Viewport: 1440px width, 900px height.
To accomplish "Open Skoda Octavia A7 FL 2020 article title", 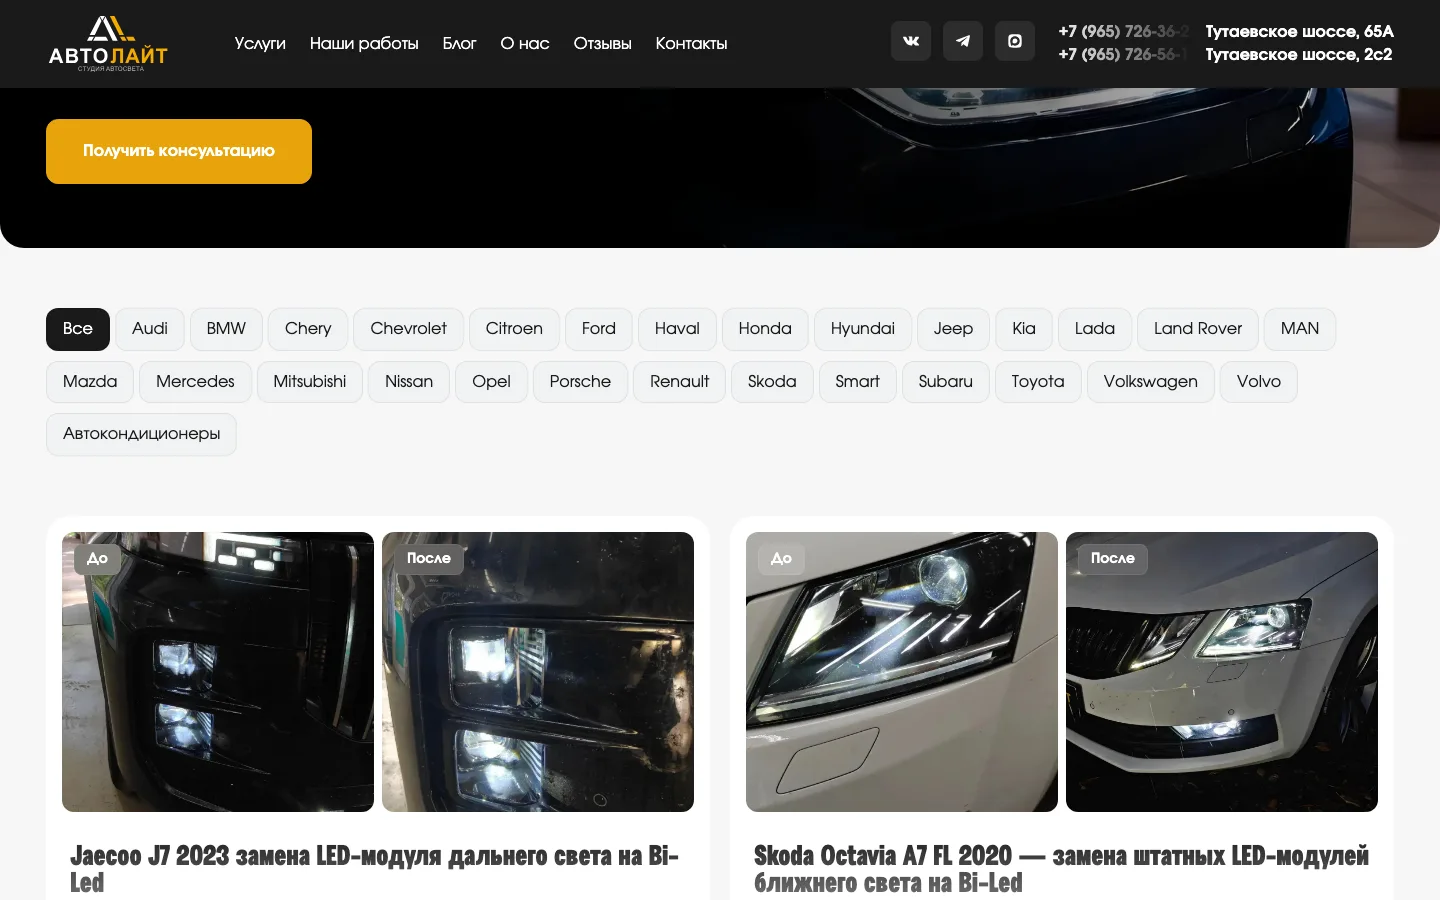I will click(x=1061, y=869).
